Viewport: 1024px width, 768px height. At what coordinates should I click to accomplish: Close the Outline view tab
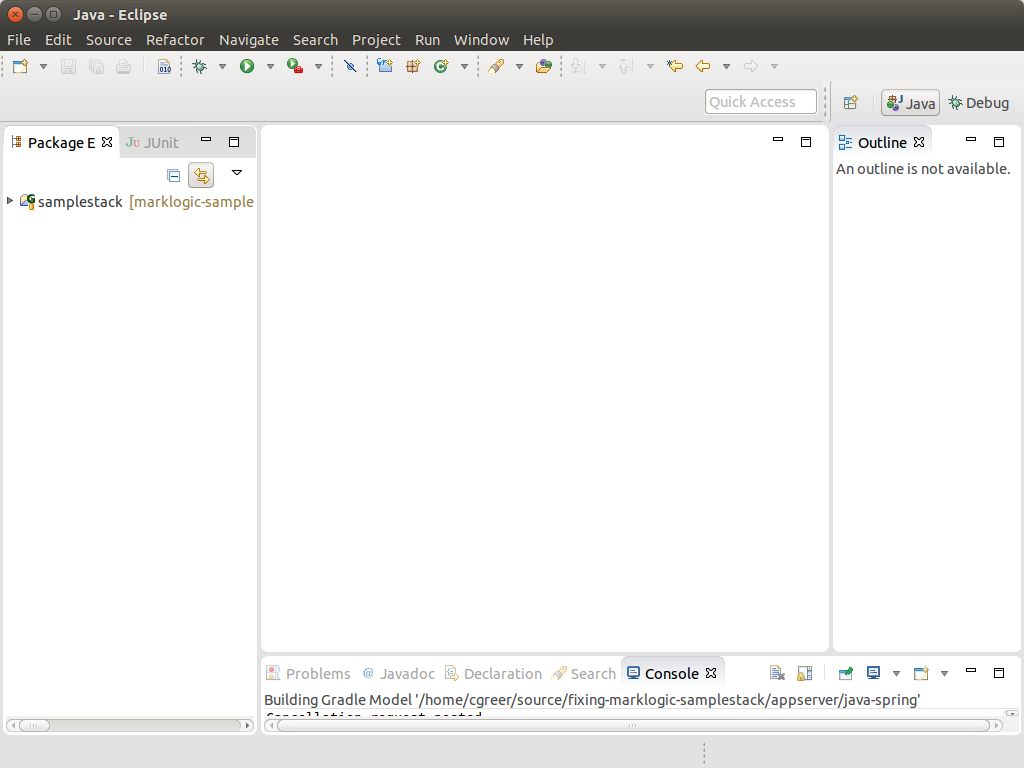[x=919, y=142]
